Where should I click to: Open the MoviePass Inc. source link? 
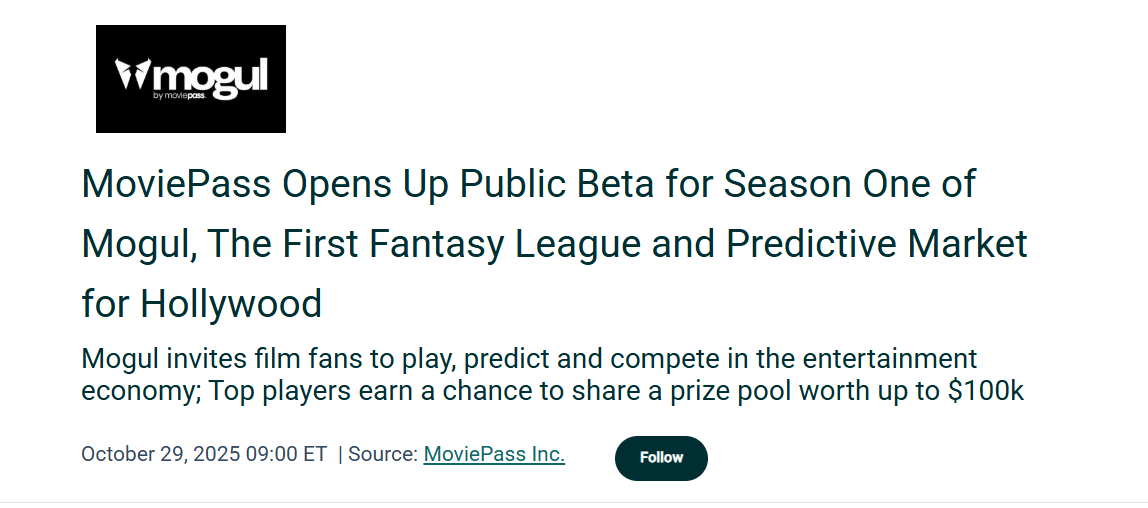pyautogui.click(x=494, y=454)
